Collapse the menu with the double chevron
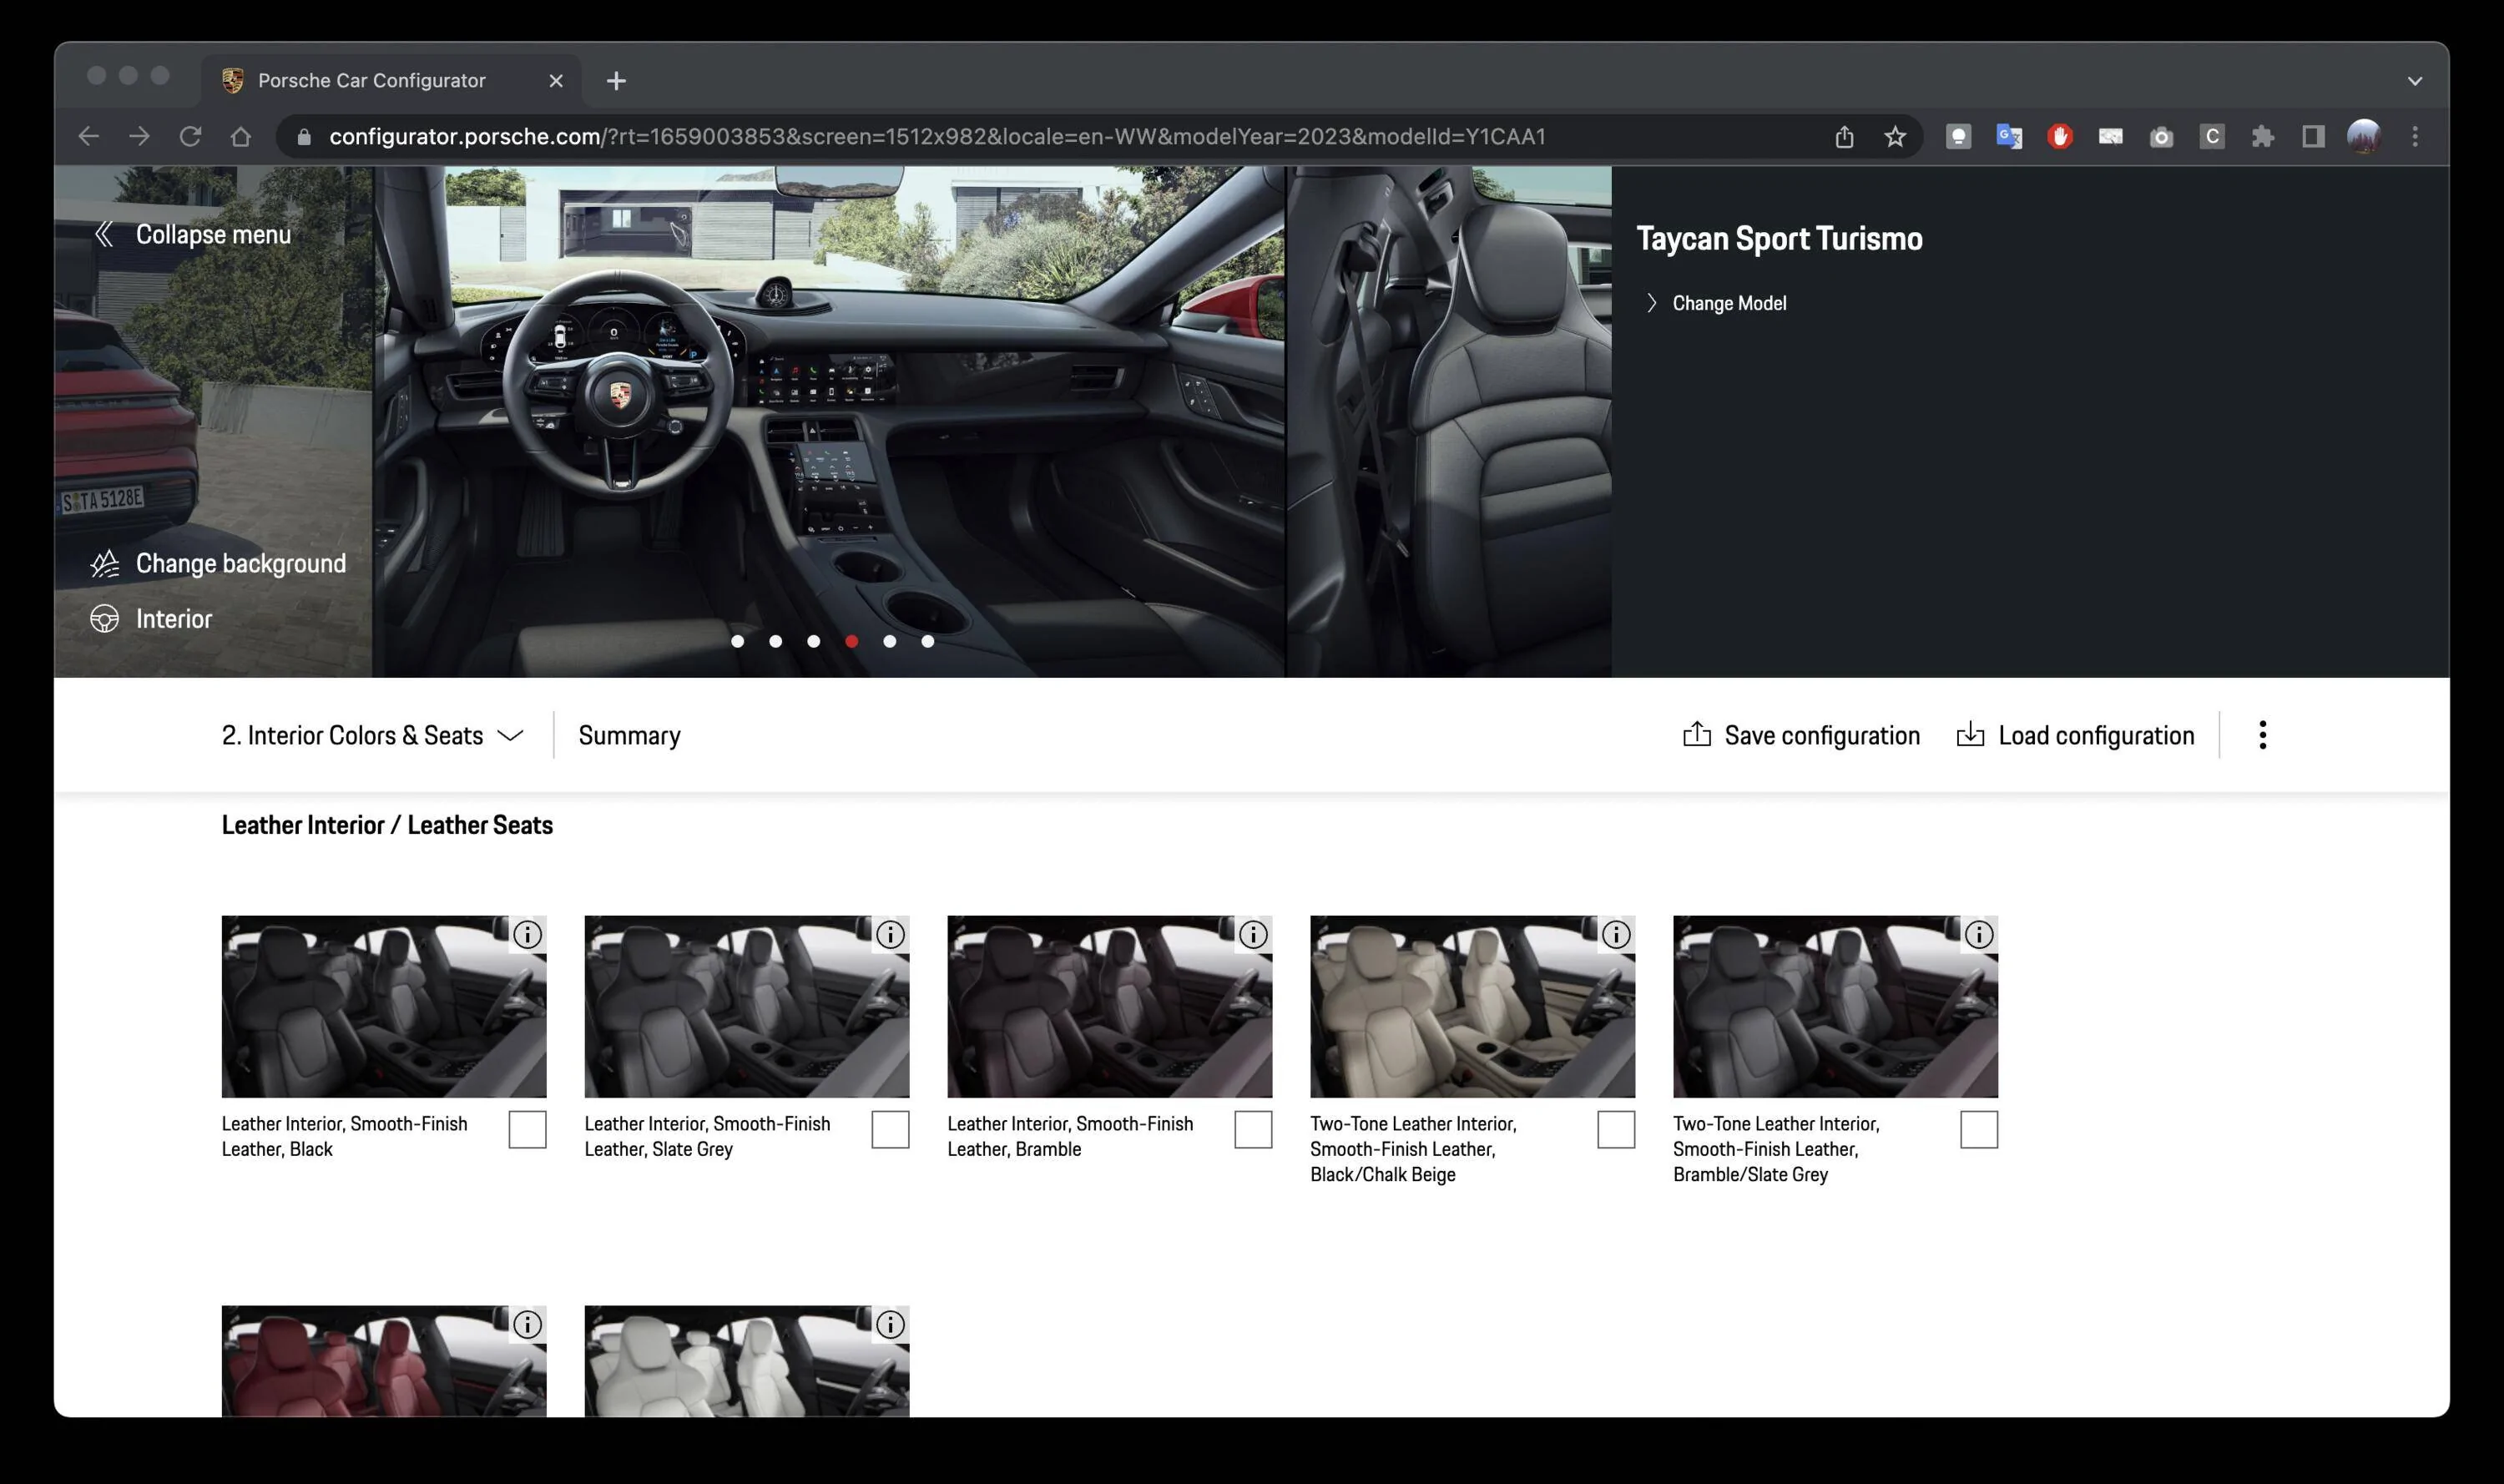The image size is (2504, 1484). point(103,234)
